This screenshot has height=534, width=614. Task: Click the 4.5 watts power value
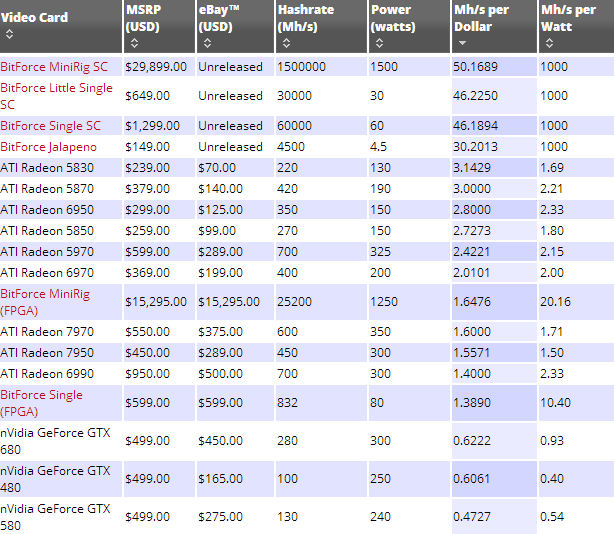pos(378,147)
